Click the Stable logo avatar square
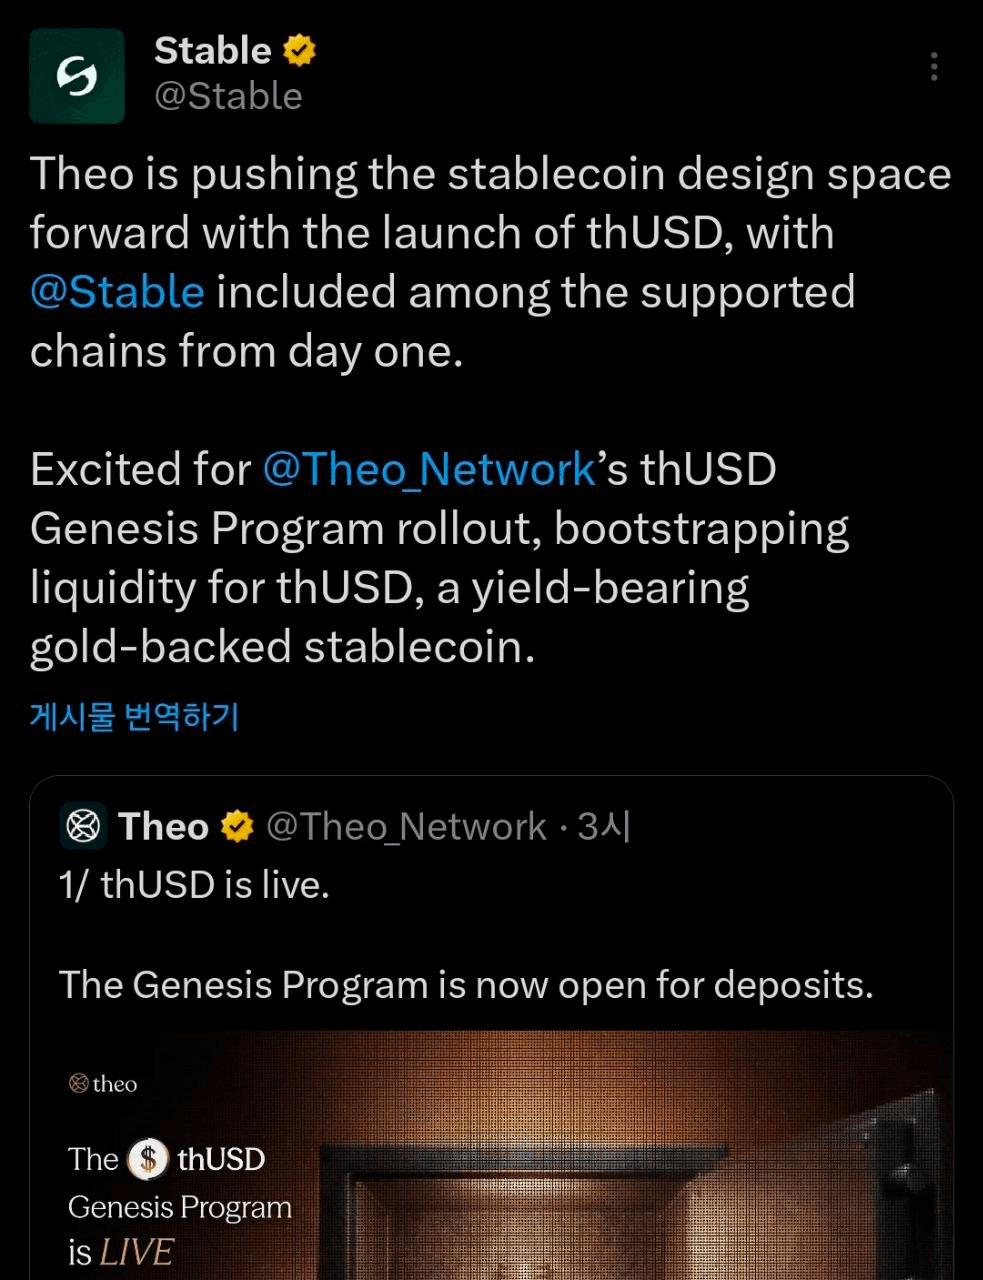Image resolution: width=983 pixels, height=1280 pixels. tap(77, 76)
